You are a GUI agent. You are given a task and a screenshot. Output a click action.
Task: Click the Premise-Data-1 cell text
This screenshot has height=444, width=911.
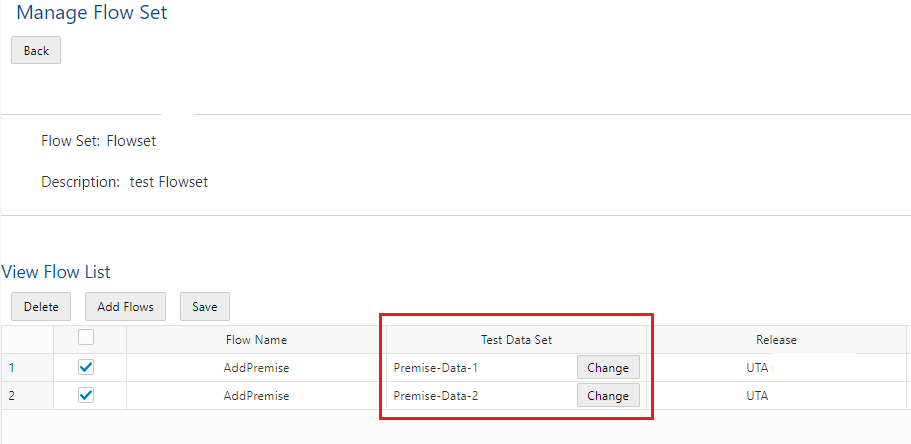435,368
